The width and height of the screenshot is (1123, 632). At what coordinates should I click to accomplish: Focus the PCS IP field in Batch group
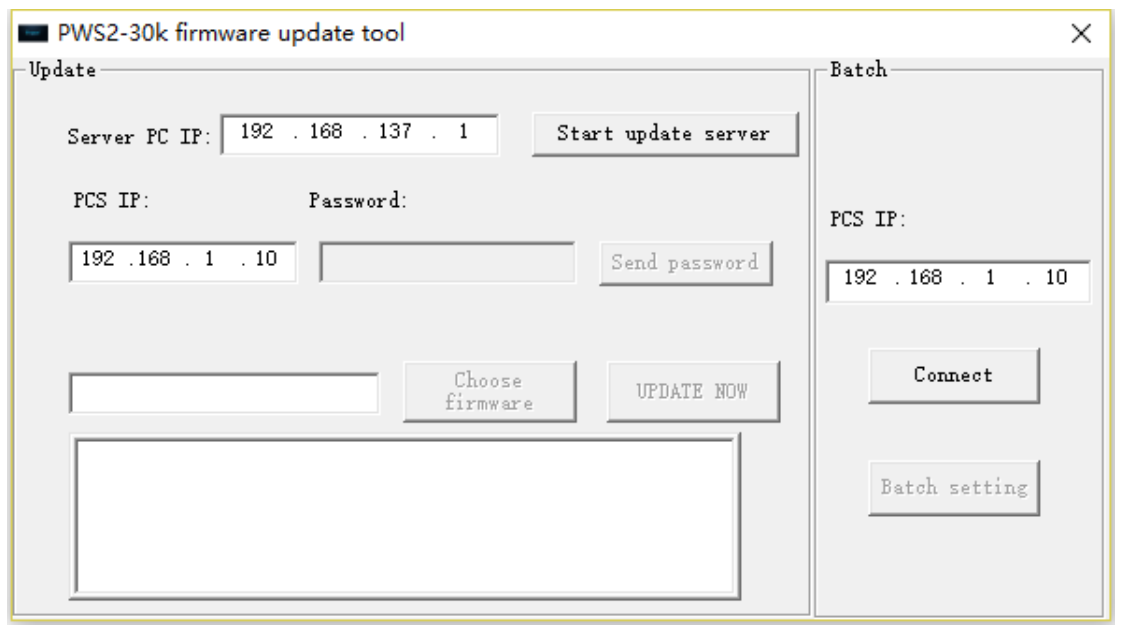point(958,281)
